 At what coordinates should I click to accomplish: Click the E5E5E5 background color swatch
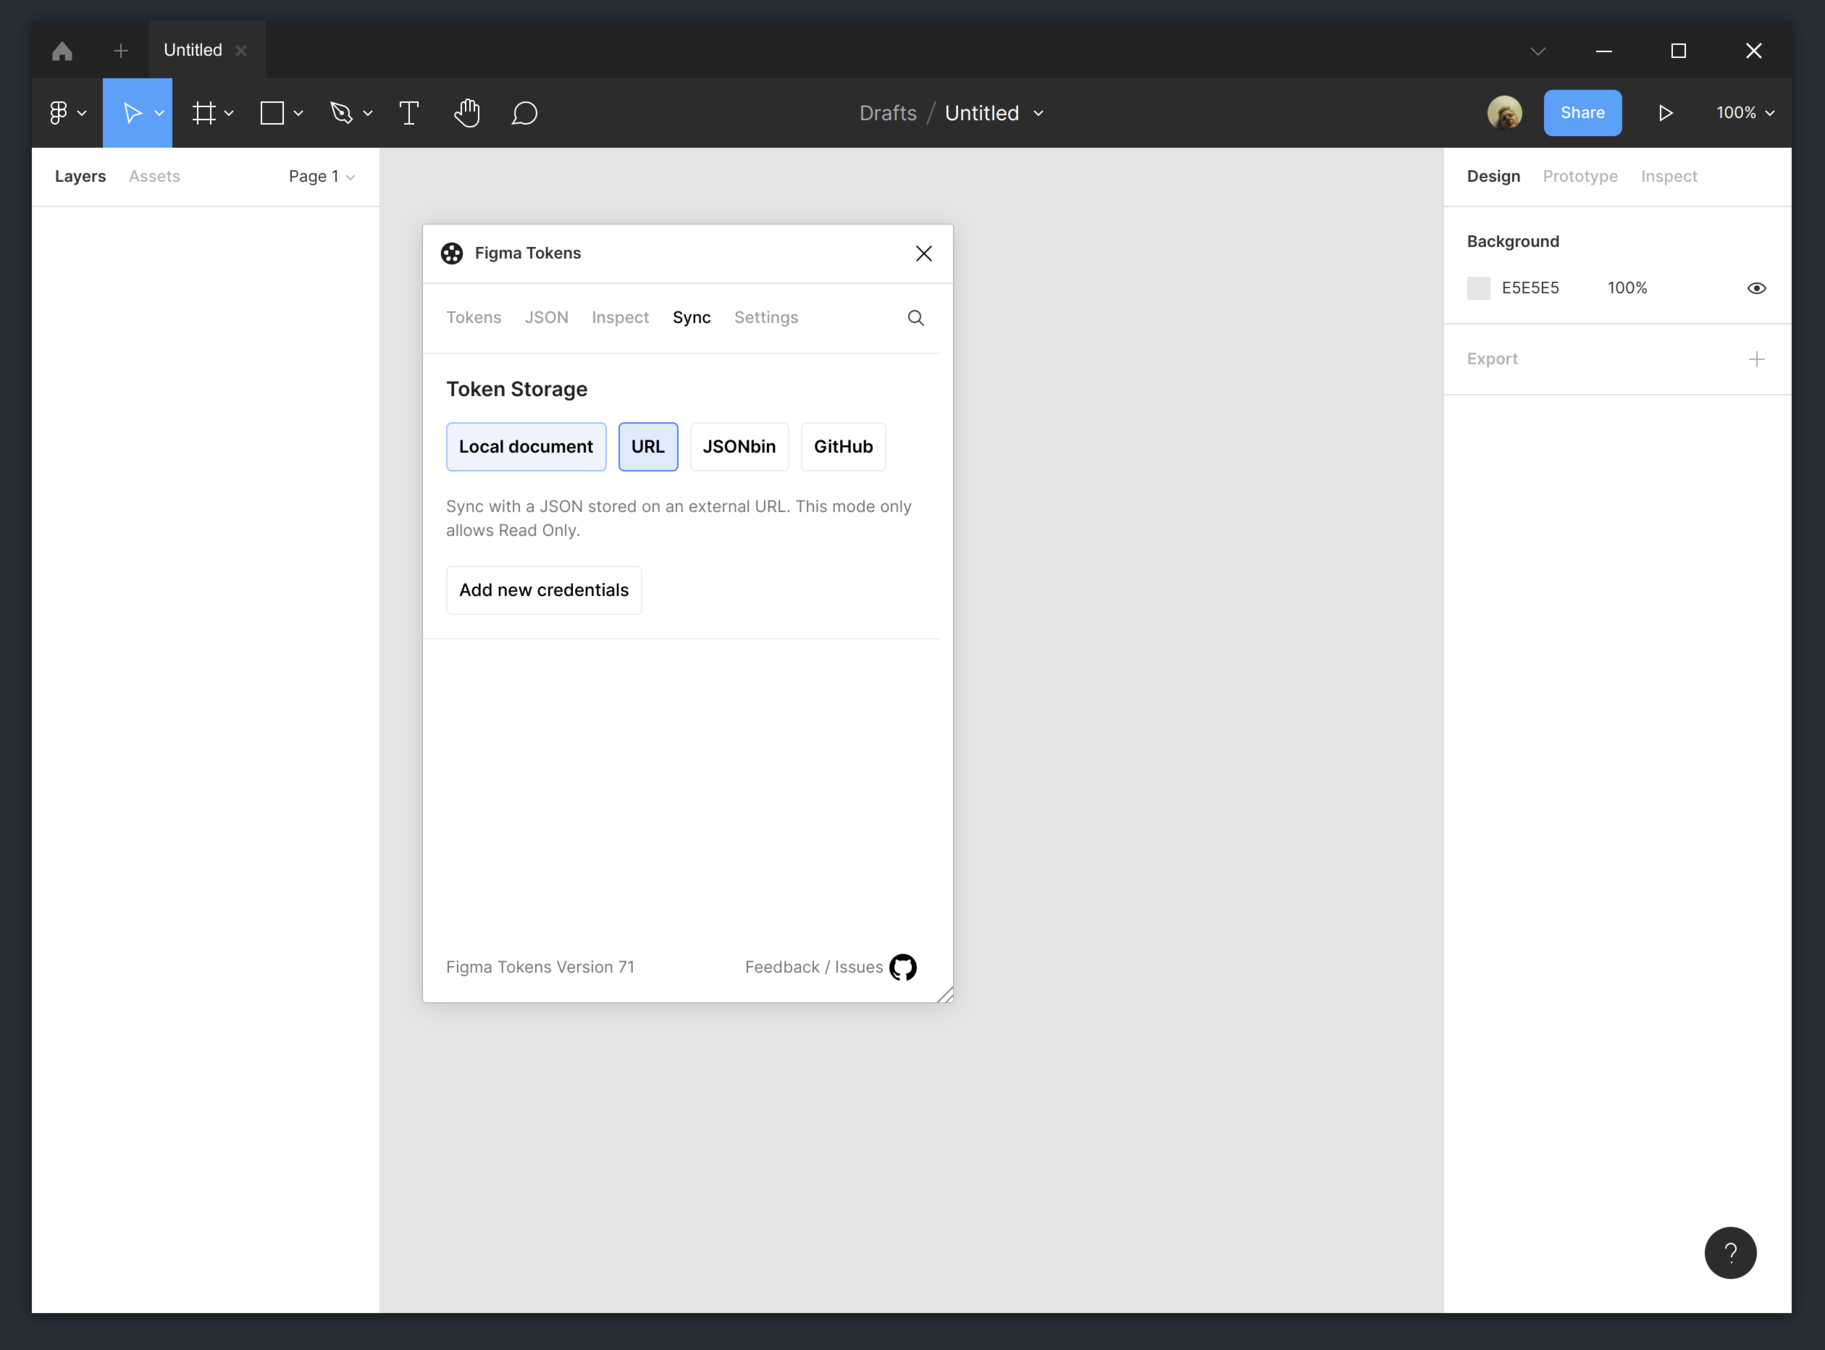click(x=1479, y=288)
